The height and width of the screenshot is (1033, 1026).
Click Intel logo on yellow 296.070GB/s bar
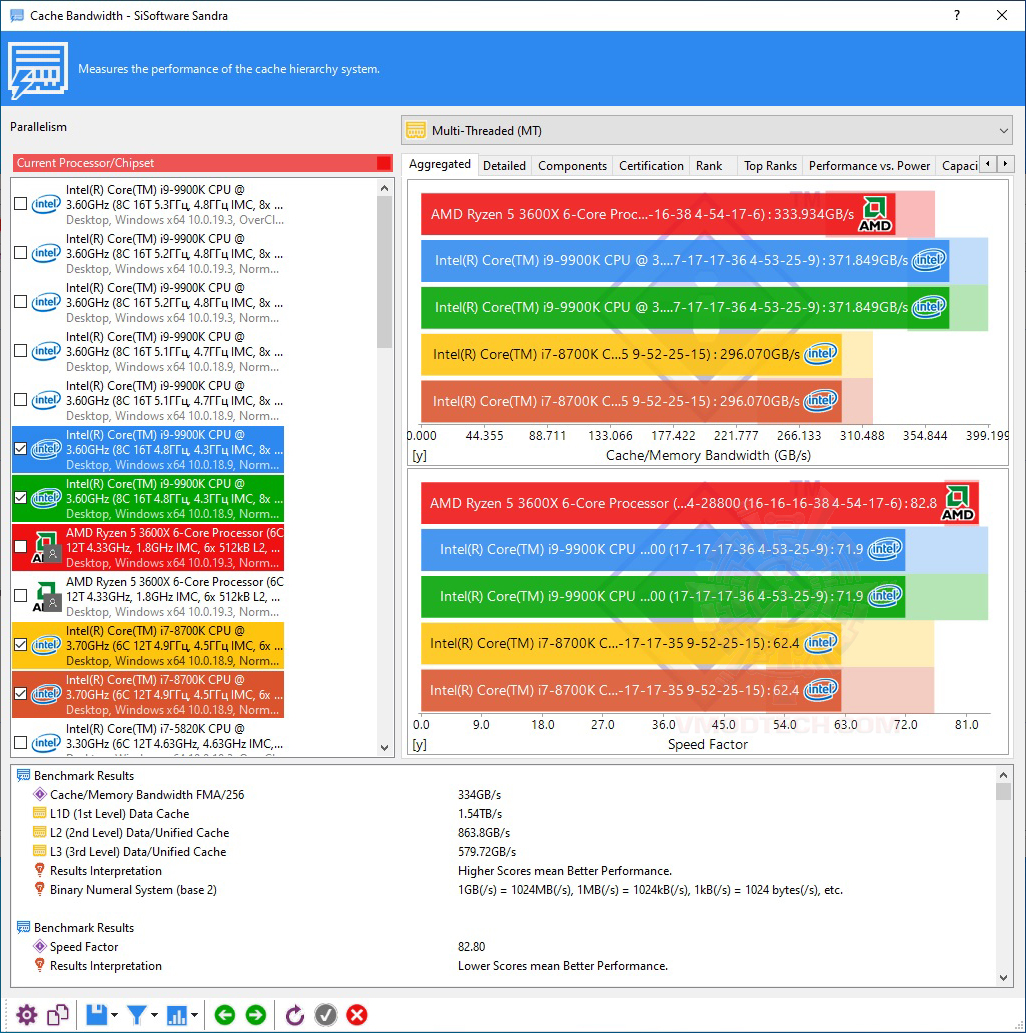point(820,354)
